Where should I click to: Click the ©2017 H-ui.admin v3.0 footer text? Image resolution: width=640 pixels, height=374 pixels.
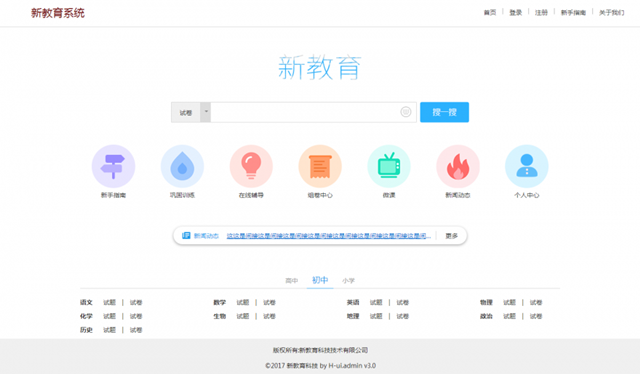coord(320,365)
